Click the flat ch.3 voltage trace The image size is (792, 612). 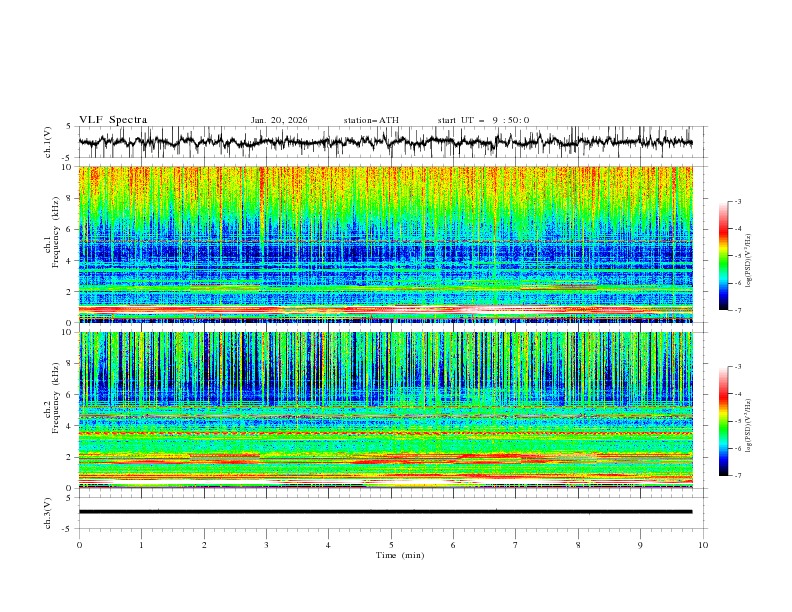click(385, 512)
